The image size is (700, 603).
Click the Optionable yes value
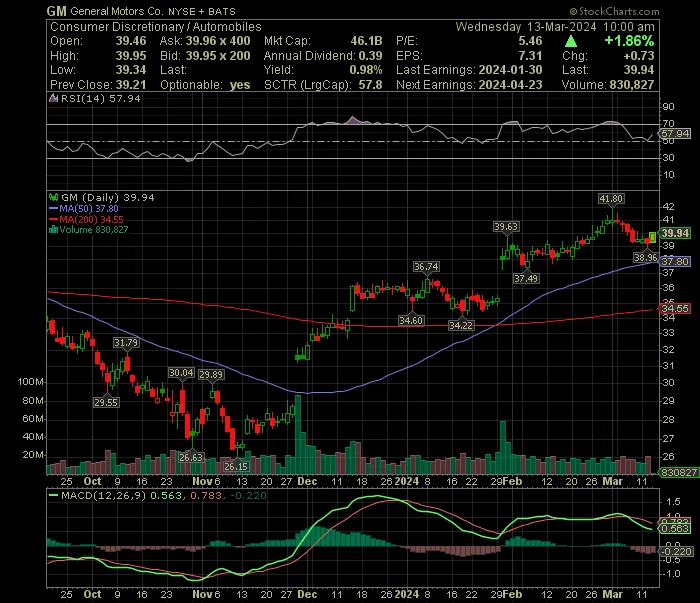pos(240,85)
